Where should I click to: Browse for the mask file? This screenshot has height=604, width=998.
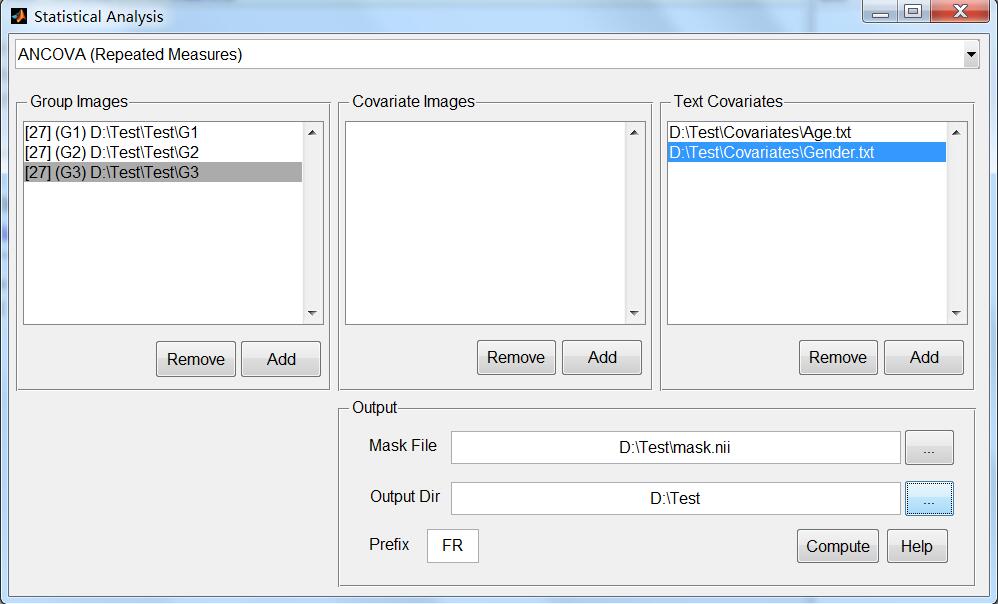point(929,449)
